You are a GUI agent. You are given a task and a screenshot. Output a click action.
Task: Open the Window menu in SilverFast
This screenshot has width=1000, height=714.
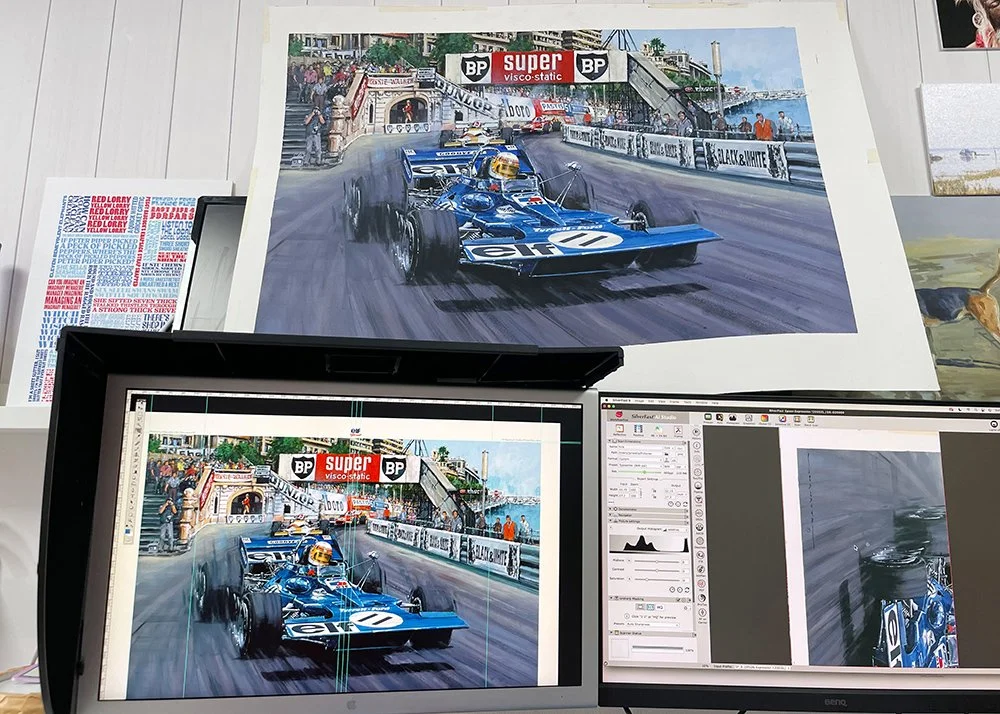point(702,402)
